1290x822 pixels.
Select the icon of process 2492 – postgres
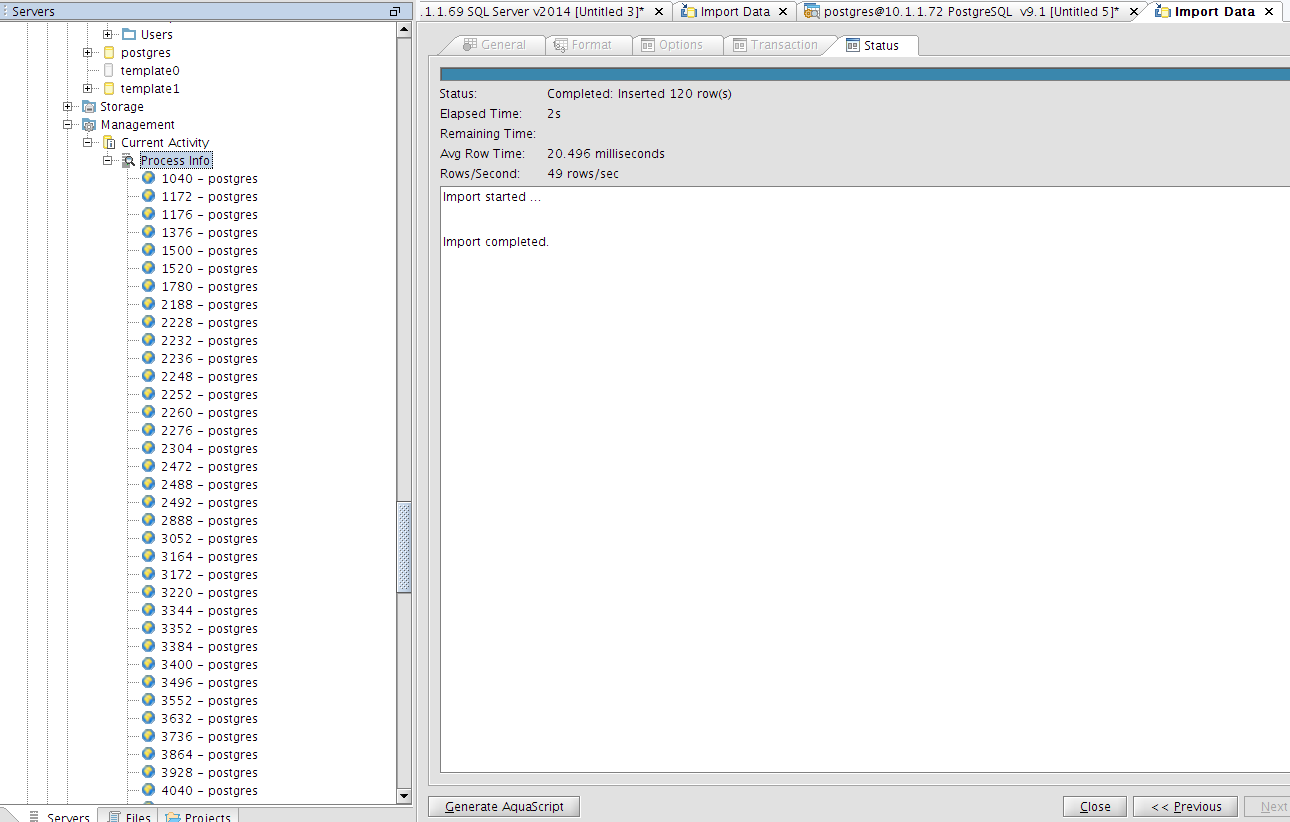(x=149, y=502)
